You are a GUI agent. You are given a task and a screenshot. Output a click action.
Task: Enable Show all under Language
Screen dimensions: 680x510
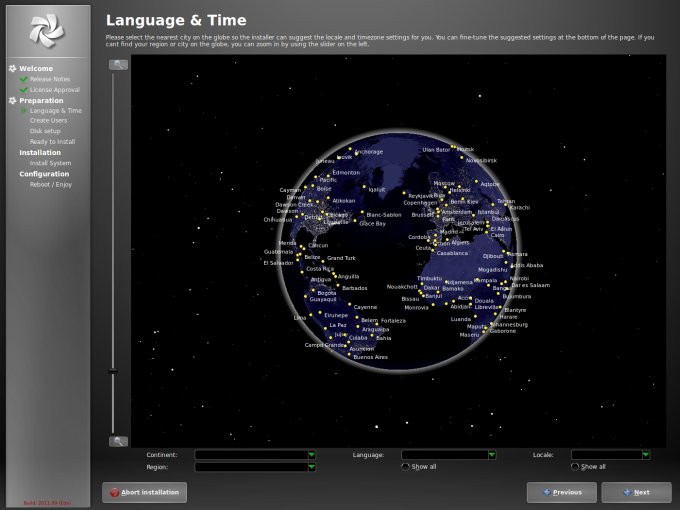click(405, 467)
